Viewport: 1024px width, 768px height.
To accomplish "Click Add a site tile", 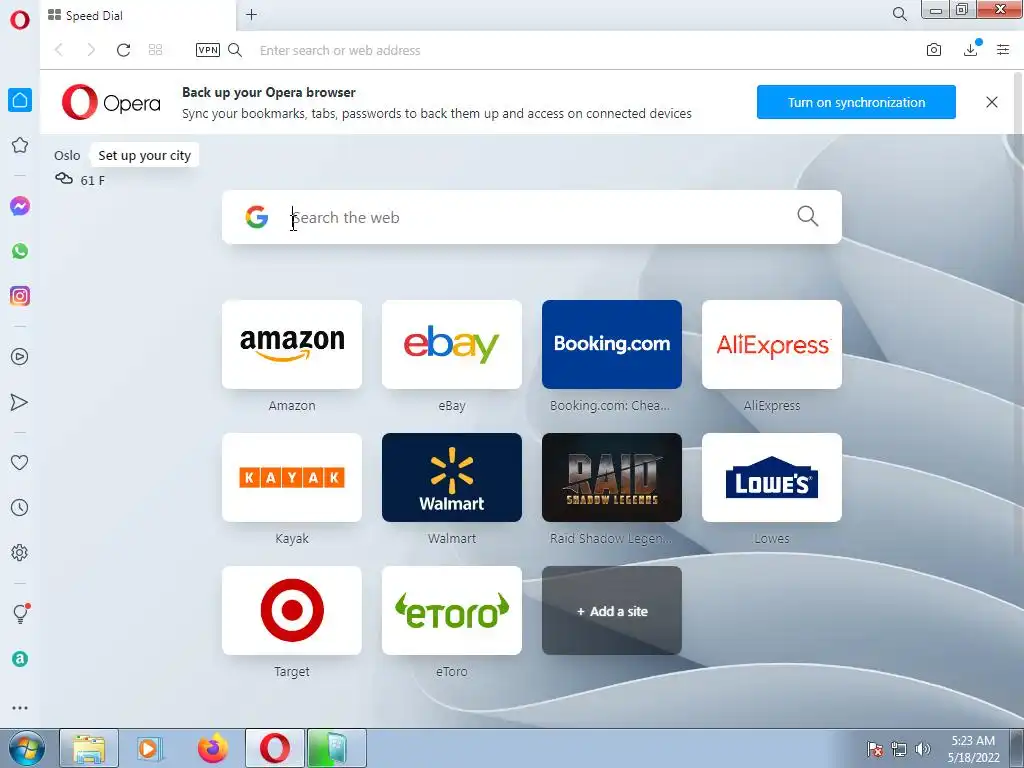I will [x=612, y=611].
